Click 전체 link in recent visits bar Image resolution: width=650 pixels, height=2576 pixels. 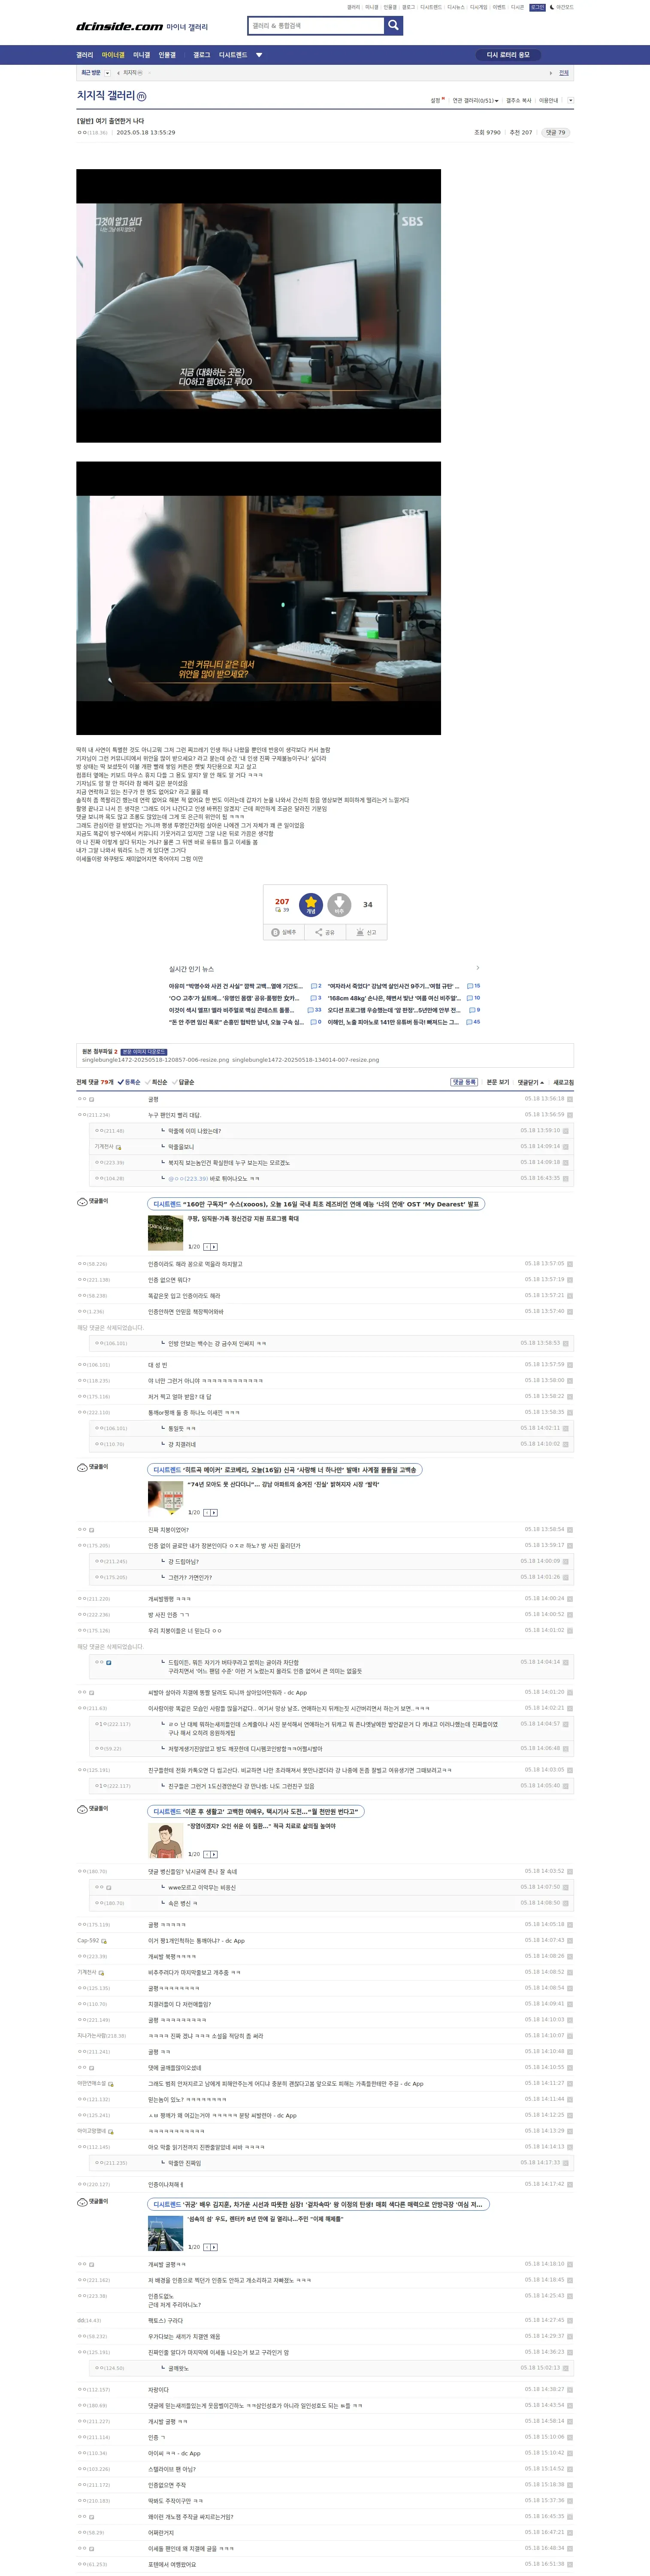[564, 73]
